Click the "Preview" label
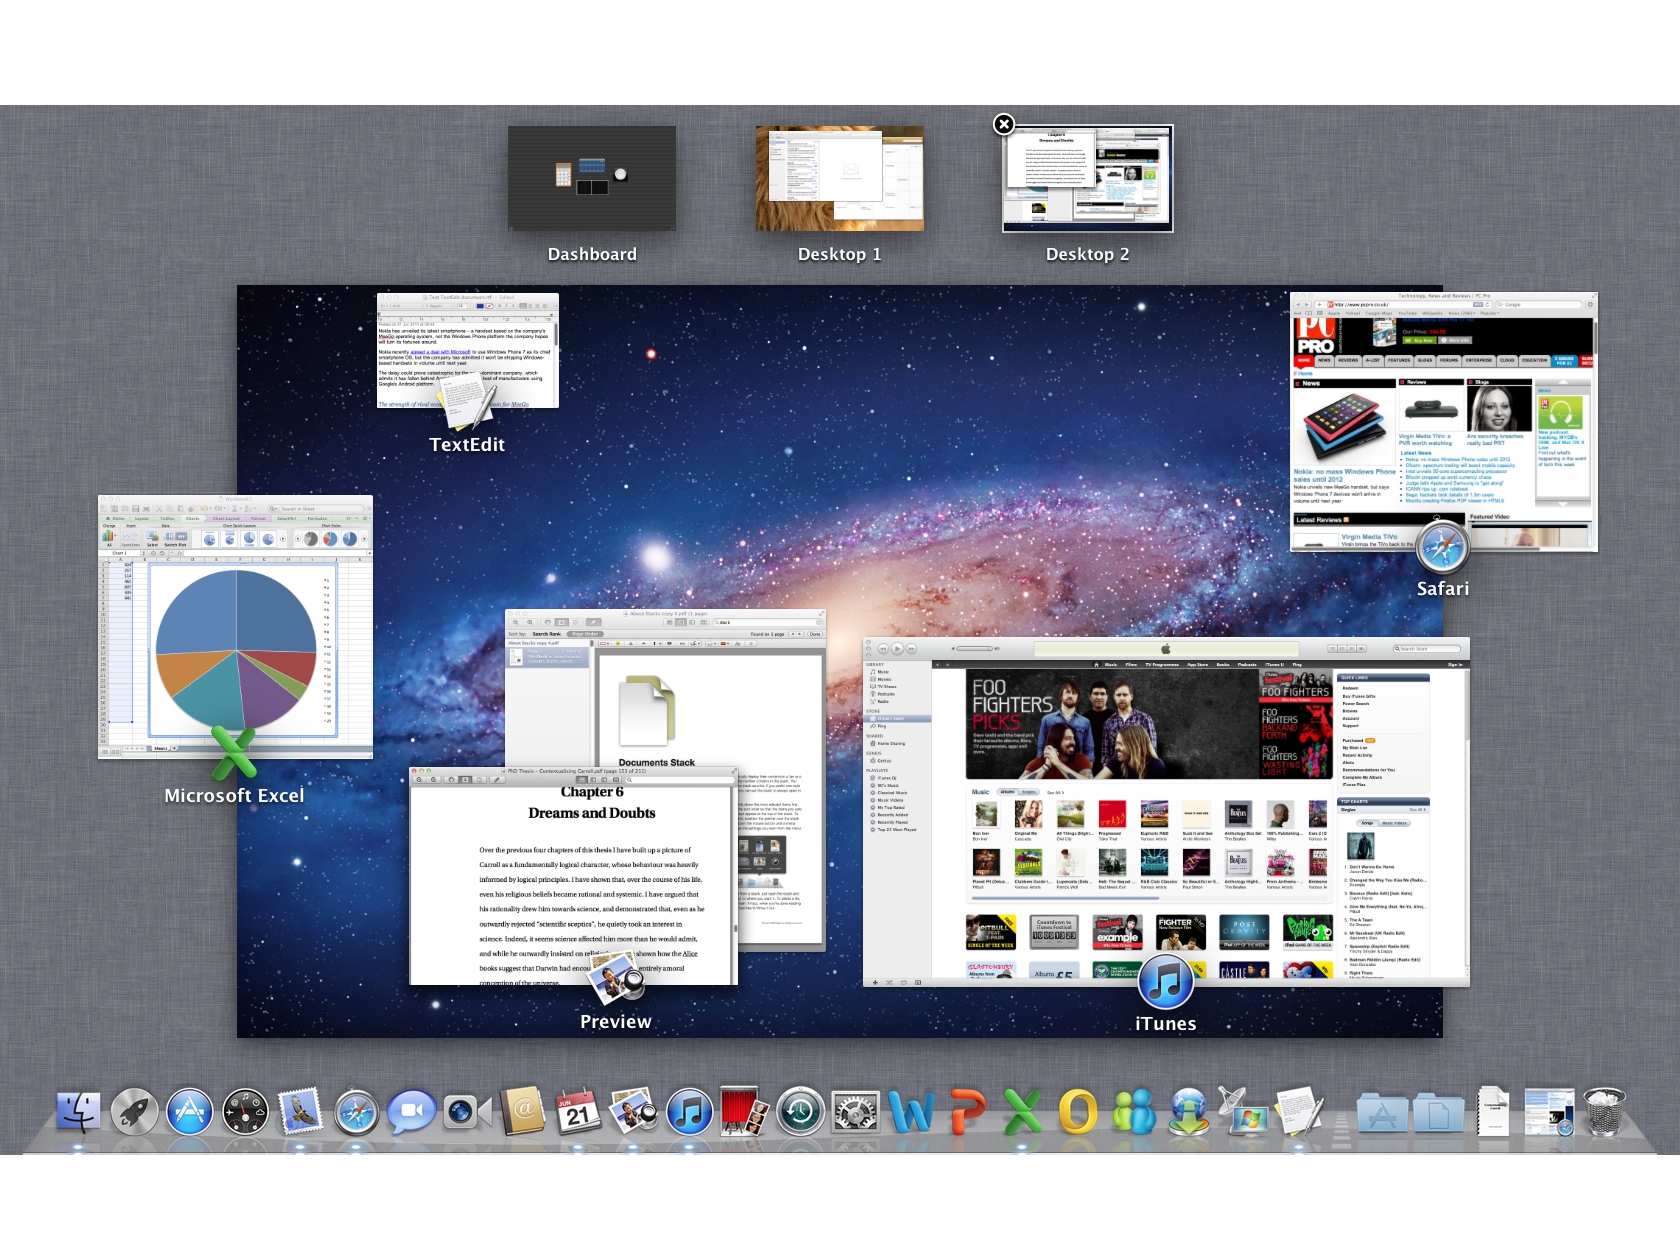The image size is (1680, 1260). tap(616, 1021)
